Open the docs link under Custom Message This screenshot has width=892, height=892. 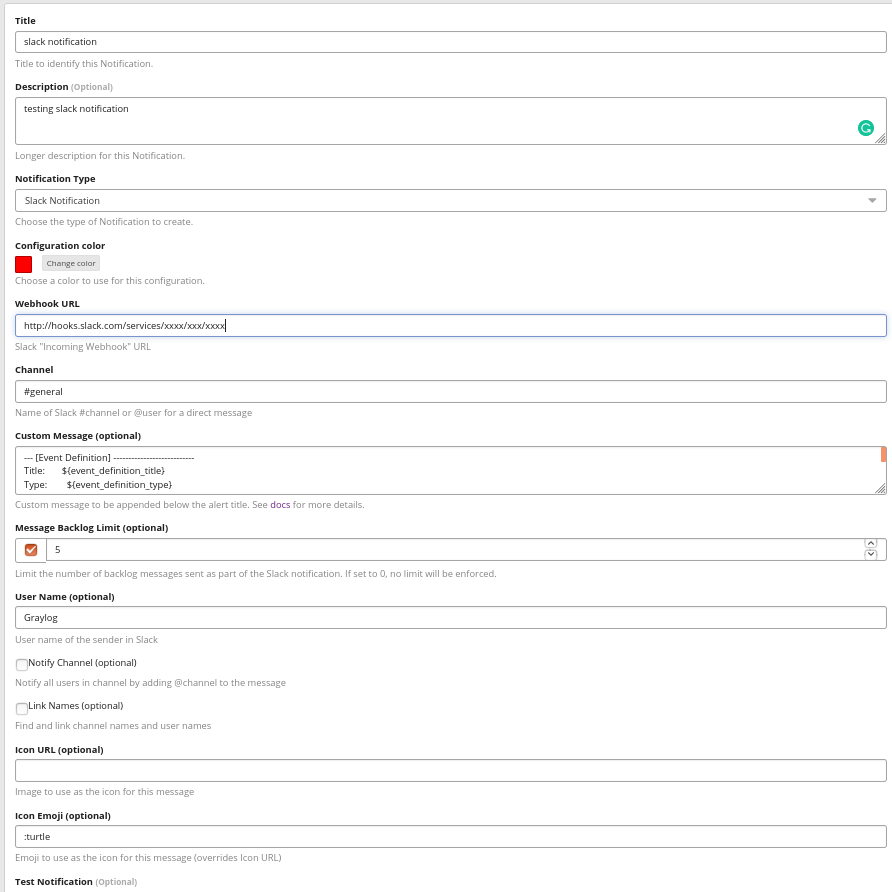[280, 505]
